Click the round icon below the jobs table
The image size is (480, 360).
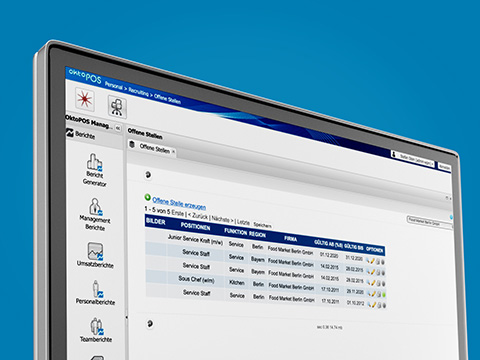point(150,323)
